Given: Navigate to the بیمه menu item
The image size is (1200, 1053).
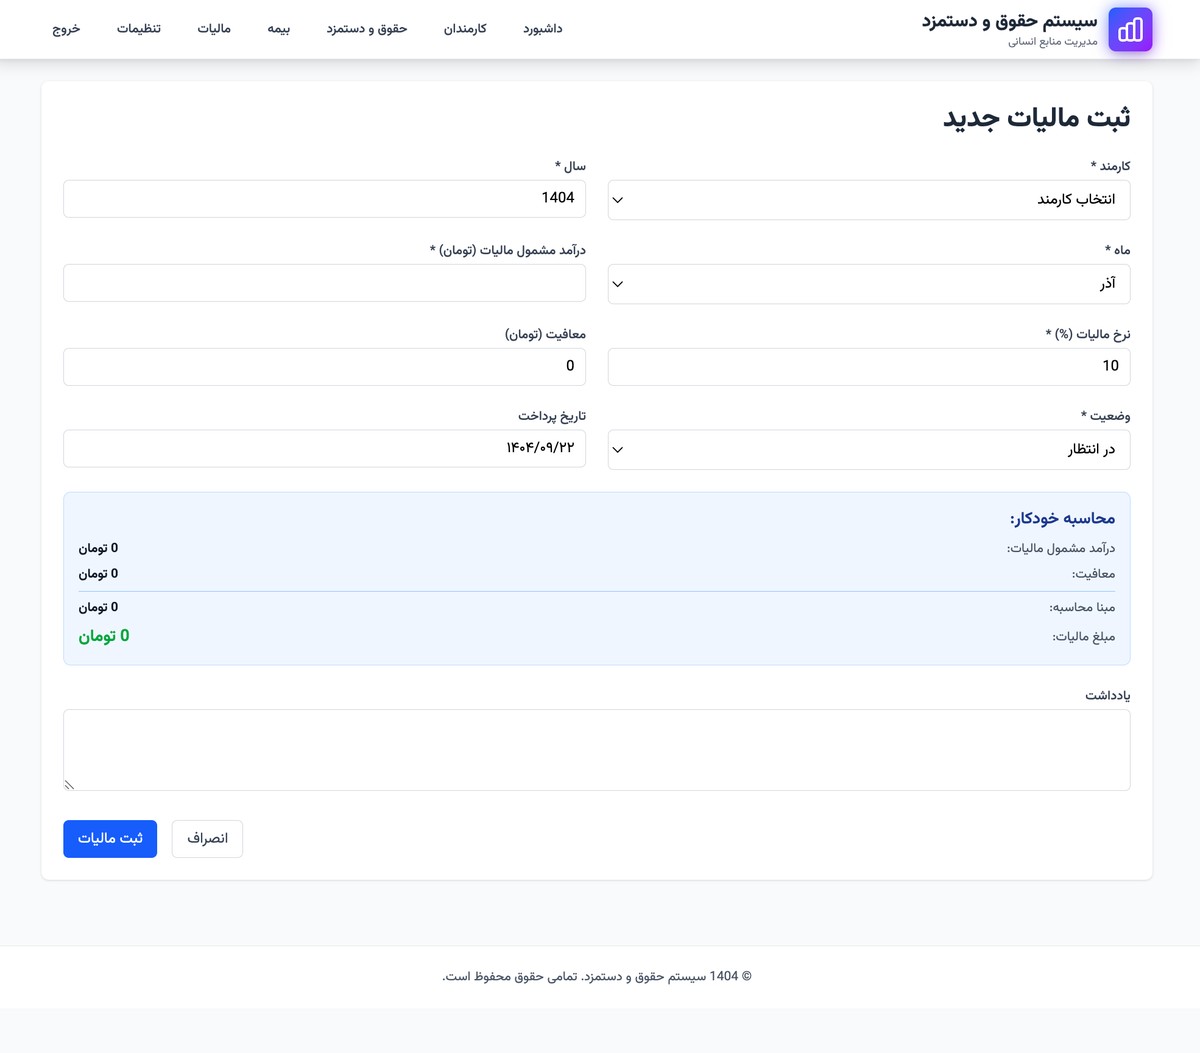Looking at the screenshot, I should pos(278,29).
